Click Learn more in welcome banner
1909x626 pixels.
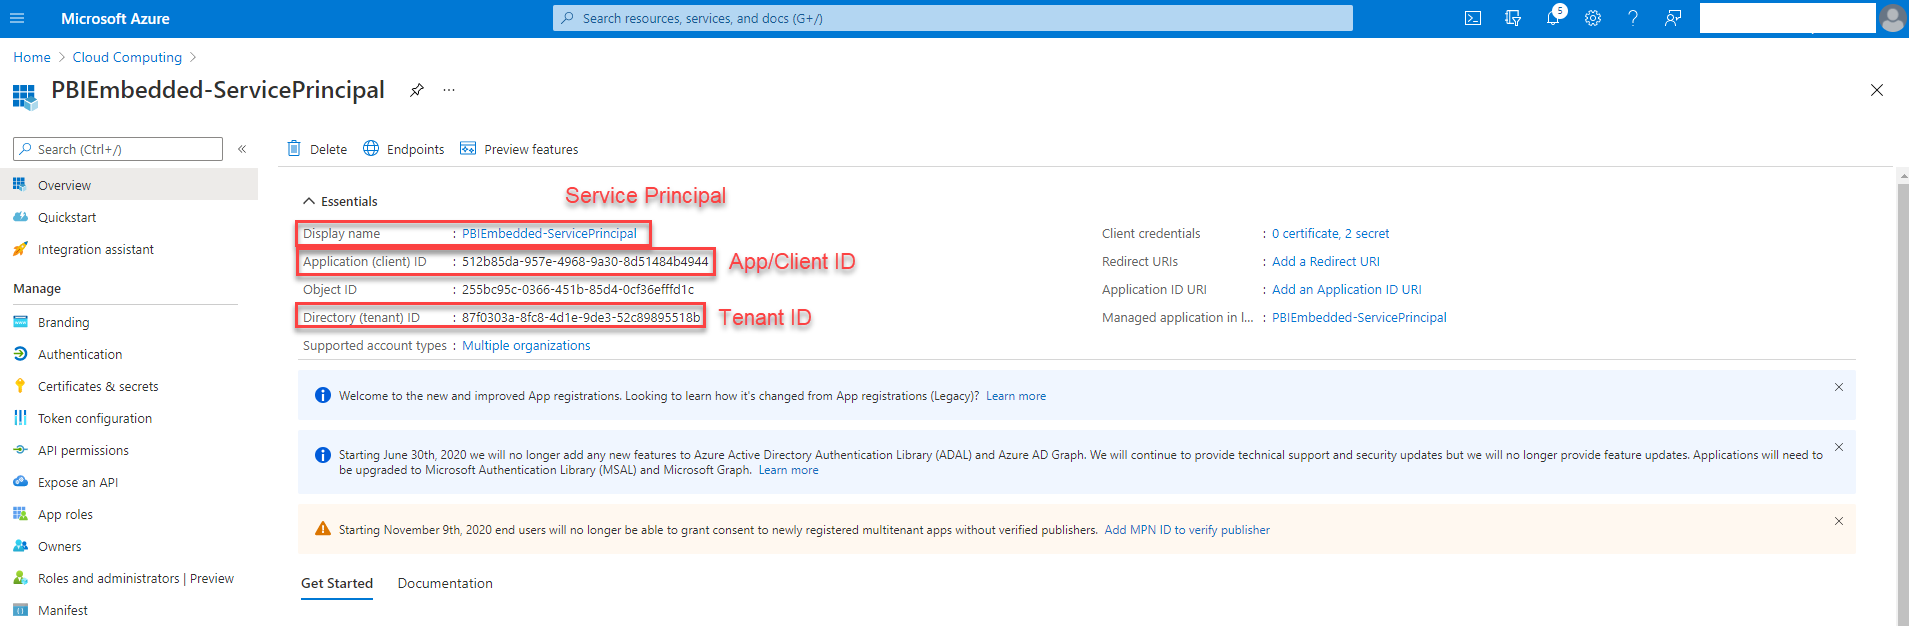pyautogui.click(x=1016, y=396)
